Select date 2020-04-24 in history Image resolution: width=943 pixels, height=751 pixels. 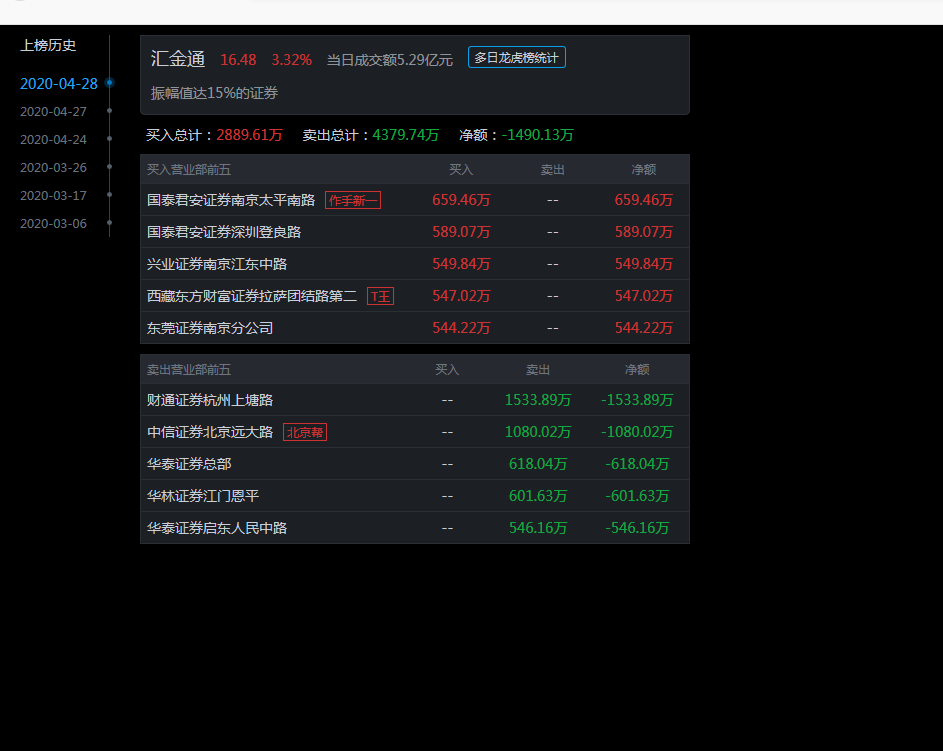53,139
